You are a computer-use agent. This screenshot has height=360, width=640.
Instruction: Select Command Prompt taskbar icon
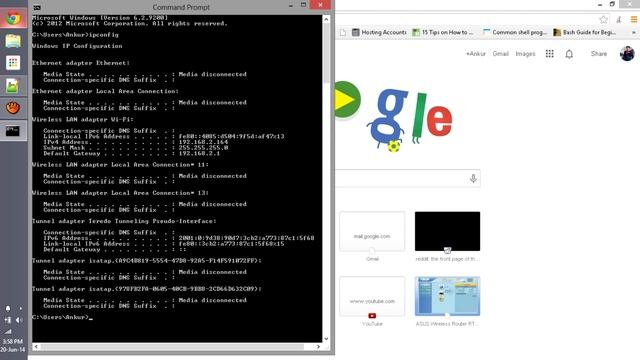[13, 131]
